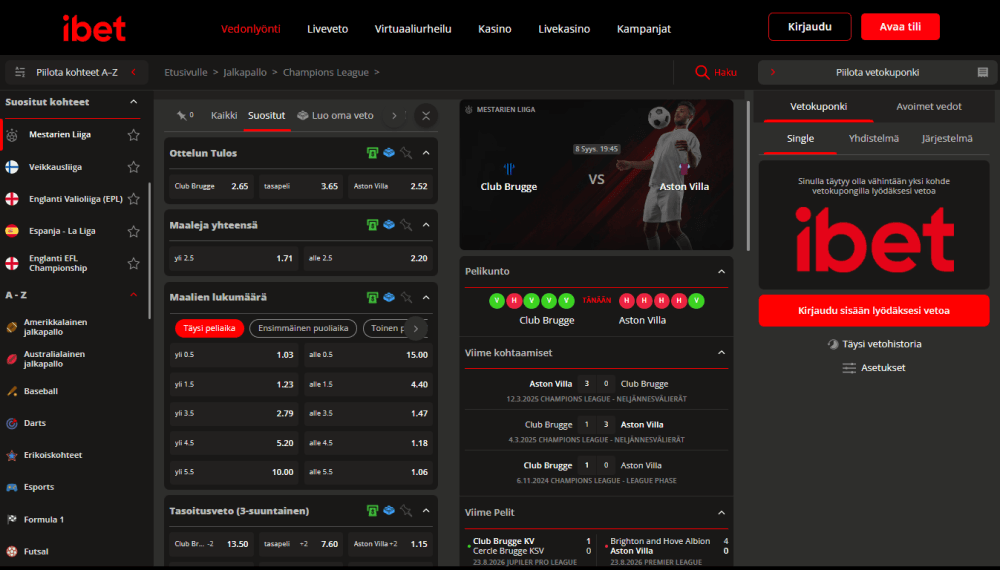This screenshot has width=1000, height=570.
Task: Click blue cube icon in Maaleja yhteensä header
Action: 389,225
